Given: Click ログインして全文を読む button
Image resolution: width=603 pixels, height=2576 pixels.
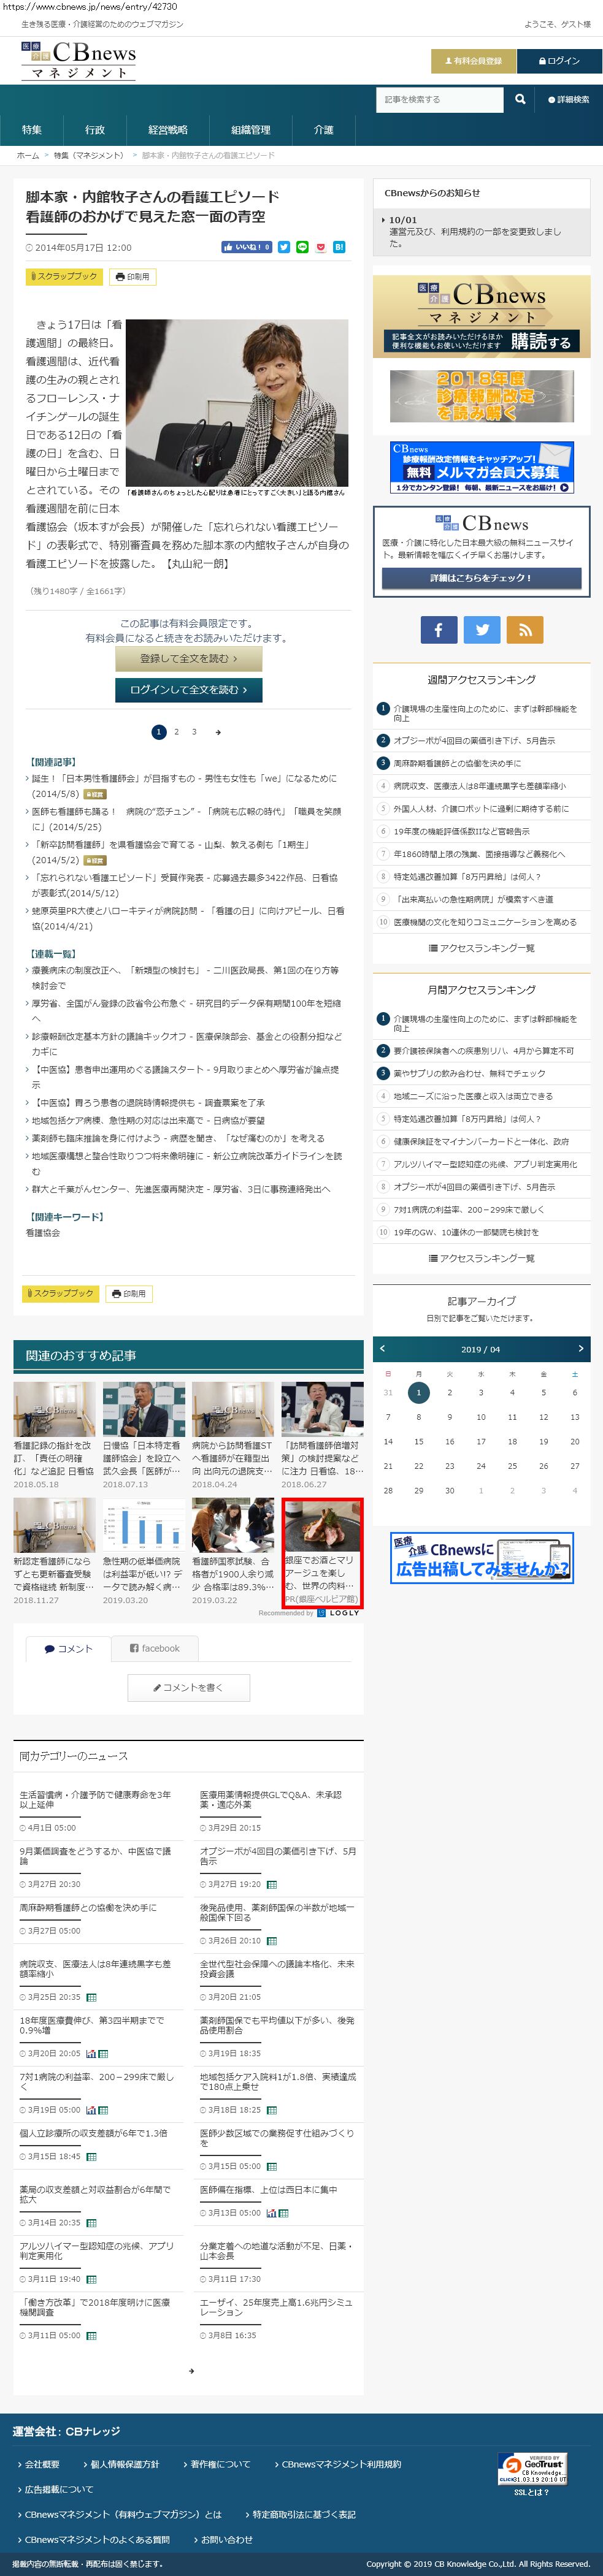Looking at the screenshot, I should point(189,689).
